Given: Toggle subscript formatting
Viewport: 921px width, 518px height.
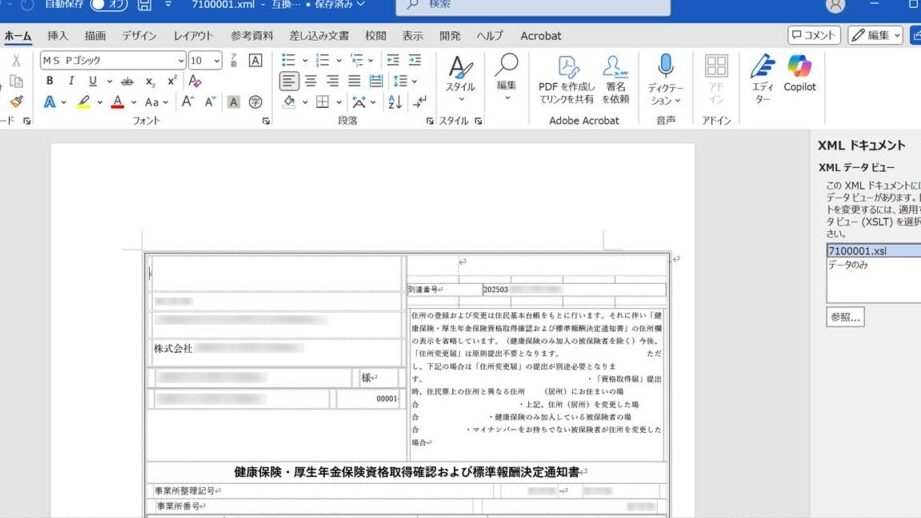Looking at the screenshot, I should [150, 81].
